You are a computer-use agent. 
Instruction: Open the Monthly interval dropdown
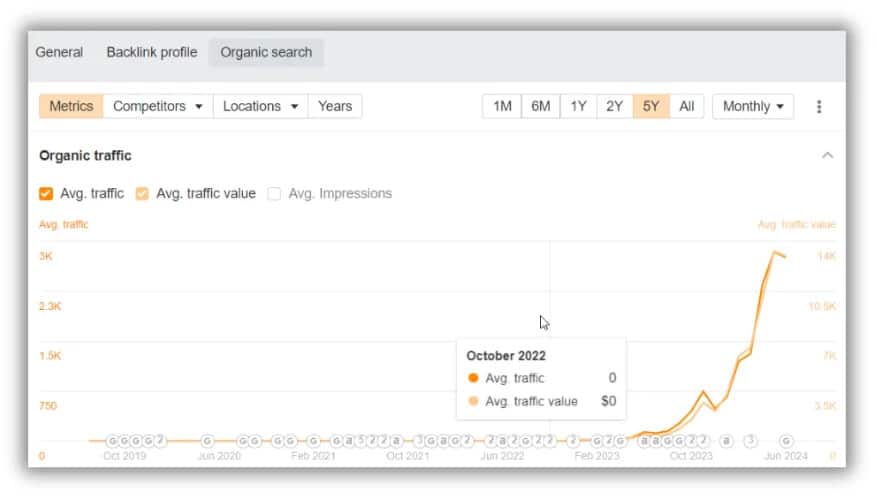click(753, 106)
